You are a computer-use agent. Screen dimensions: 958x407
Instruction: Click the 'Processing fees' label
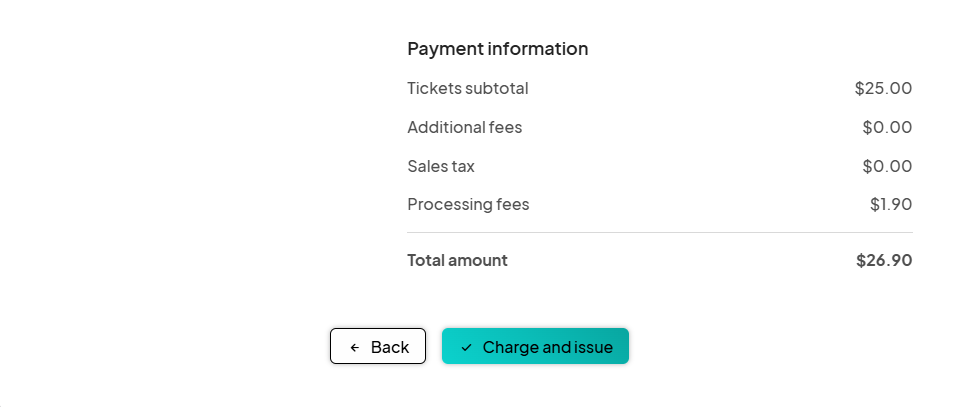(468, 205)
